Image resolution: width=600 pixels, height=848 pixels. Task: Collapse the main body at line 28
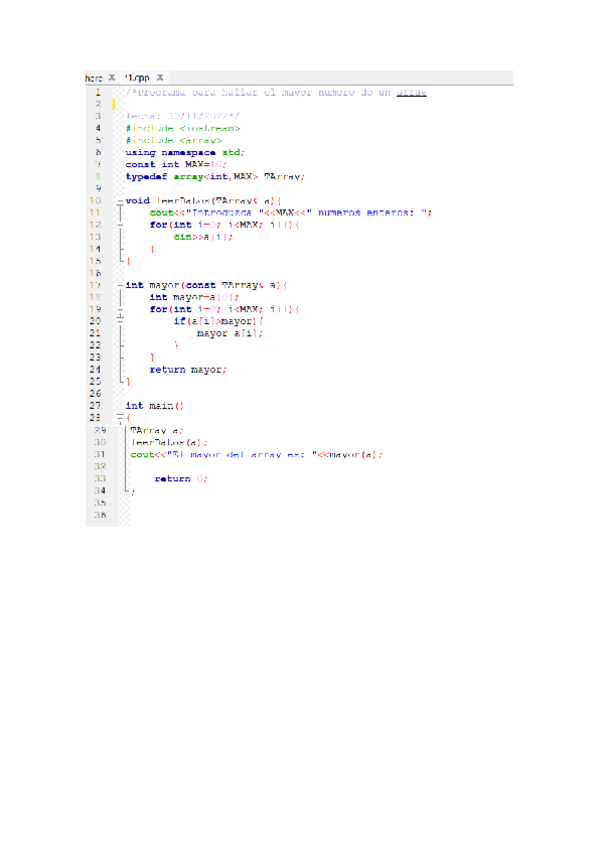120,417
